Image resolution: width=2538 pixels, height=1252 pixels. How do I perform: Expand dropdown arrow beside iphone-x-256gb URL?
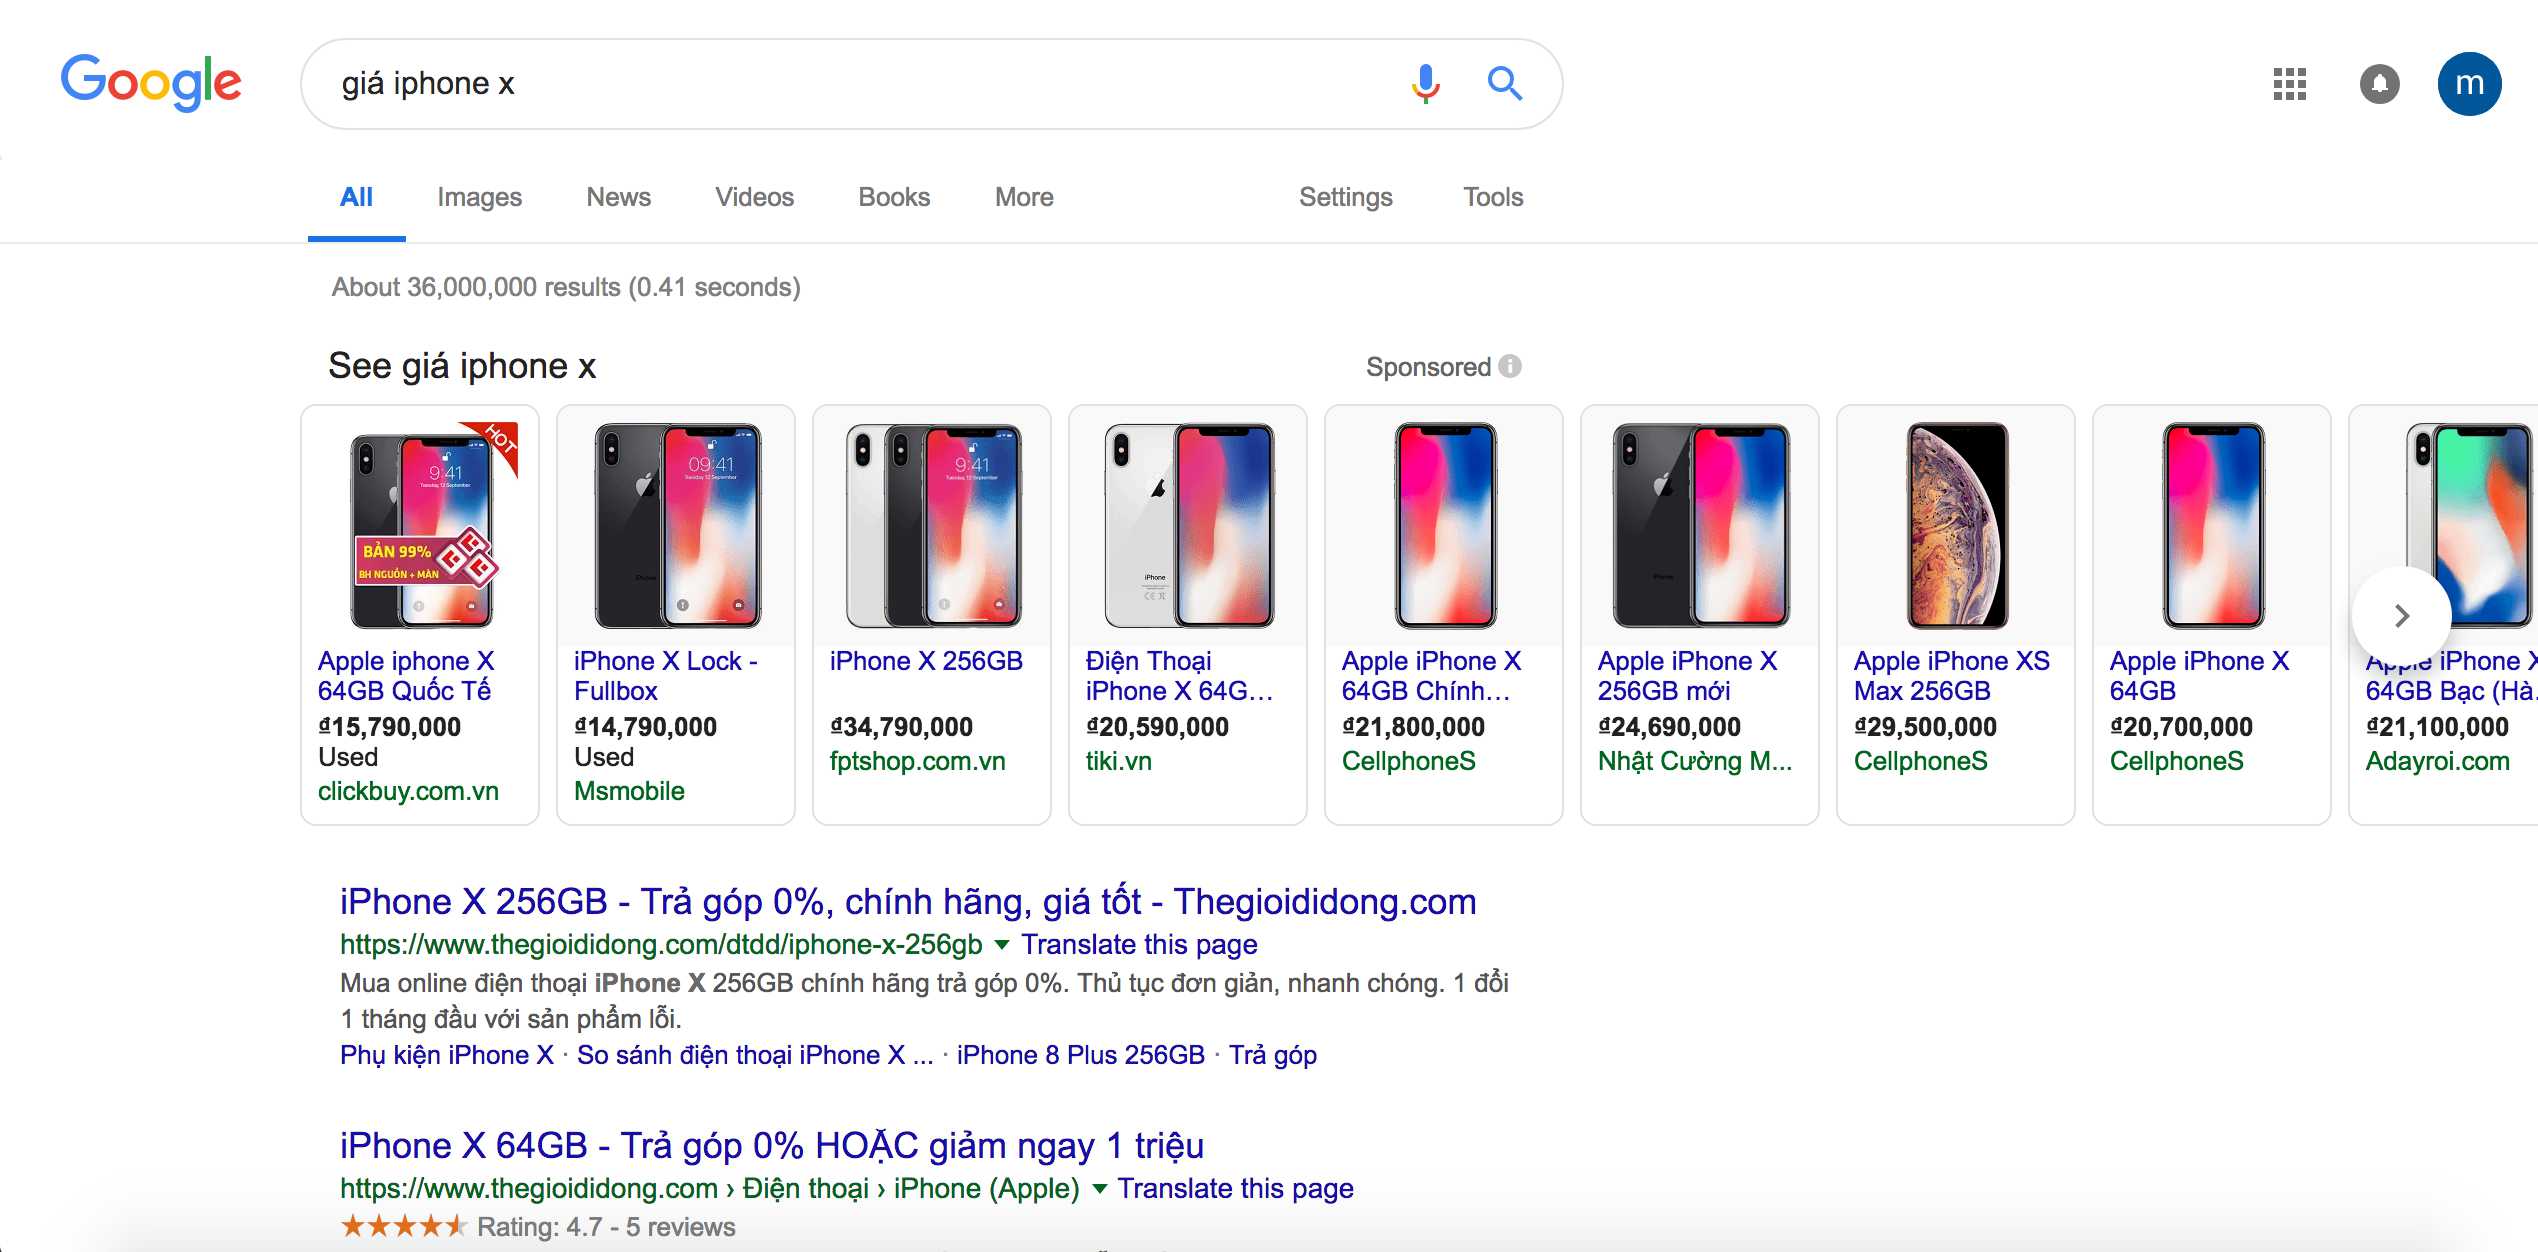tap(1002, 944)
